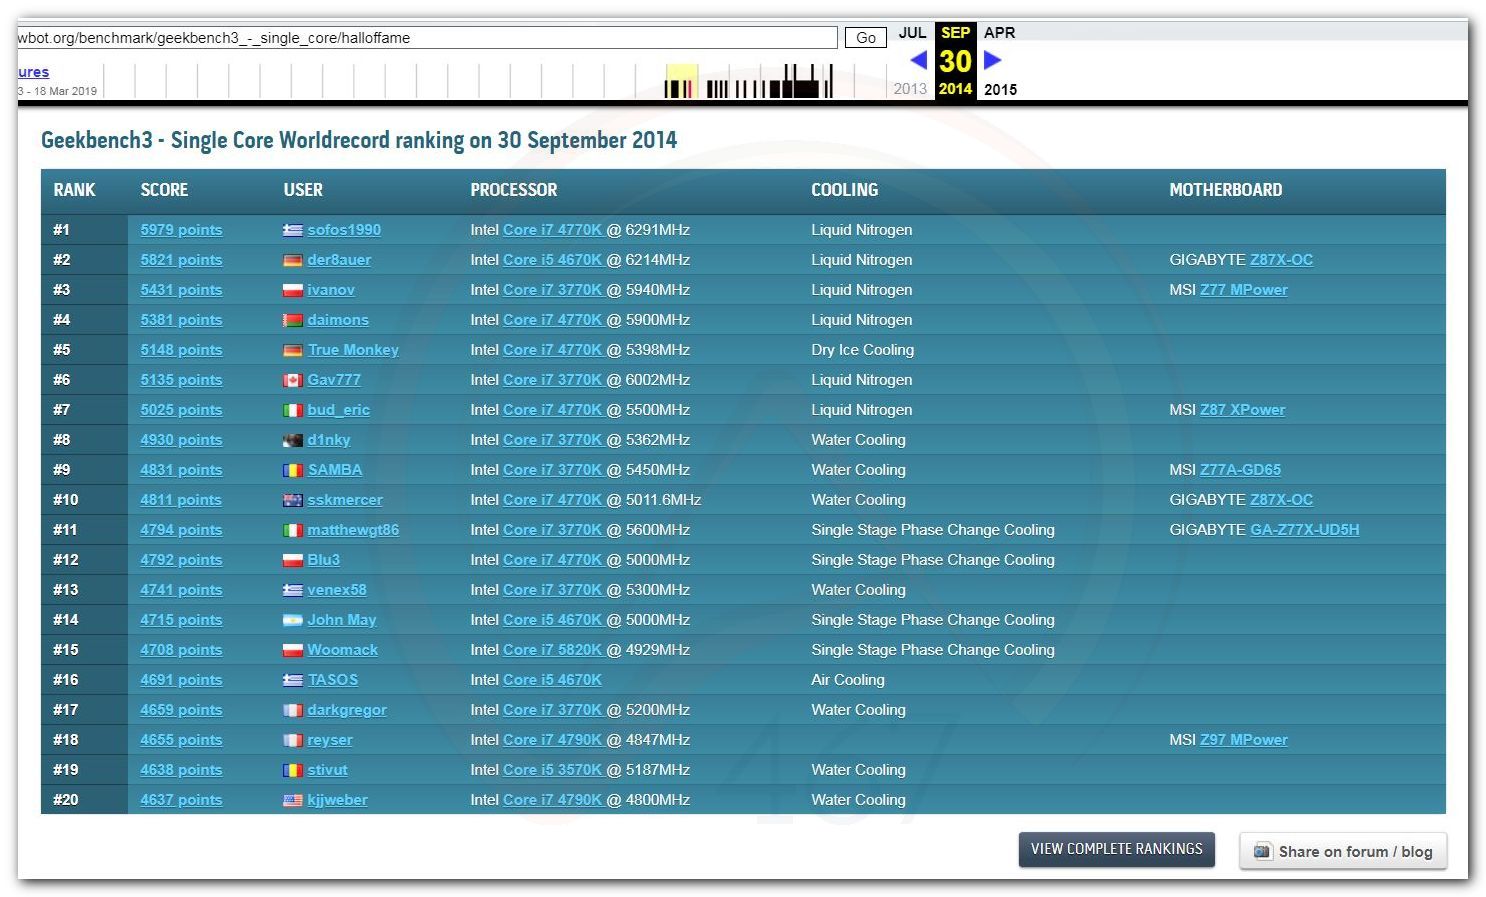This screenshot has width=1486, height=897.
Task: Click the US flag beside kjjweber
Action: click(x=292, y=800)
